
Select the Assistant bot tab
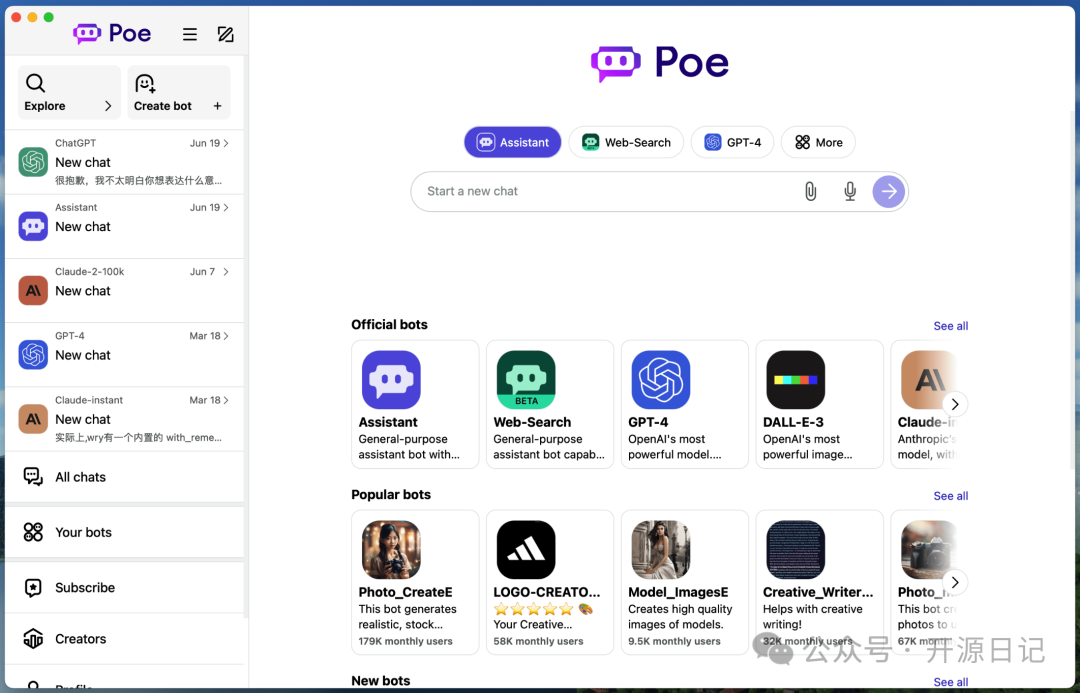coord(512,143)
